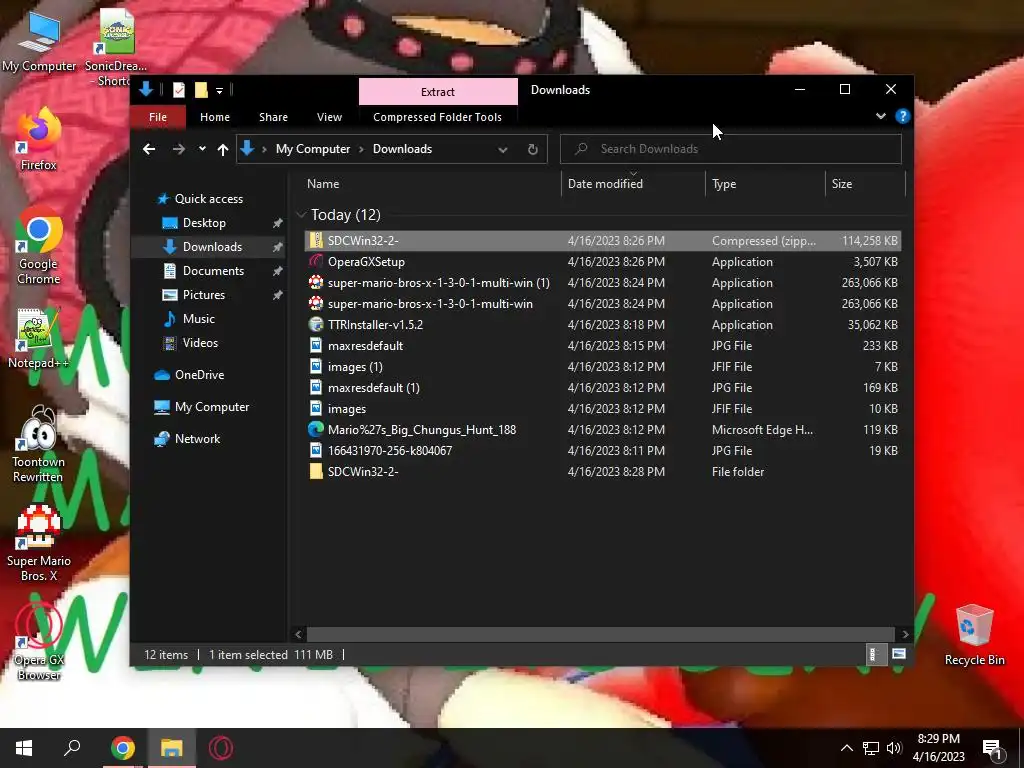This screenshot has width=1024, height=768.
Task: Open Pictures in the navigation pane
Action: coord(204,295)
